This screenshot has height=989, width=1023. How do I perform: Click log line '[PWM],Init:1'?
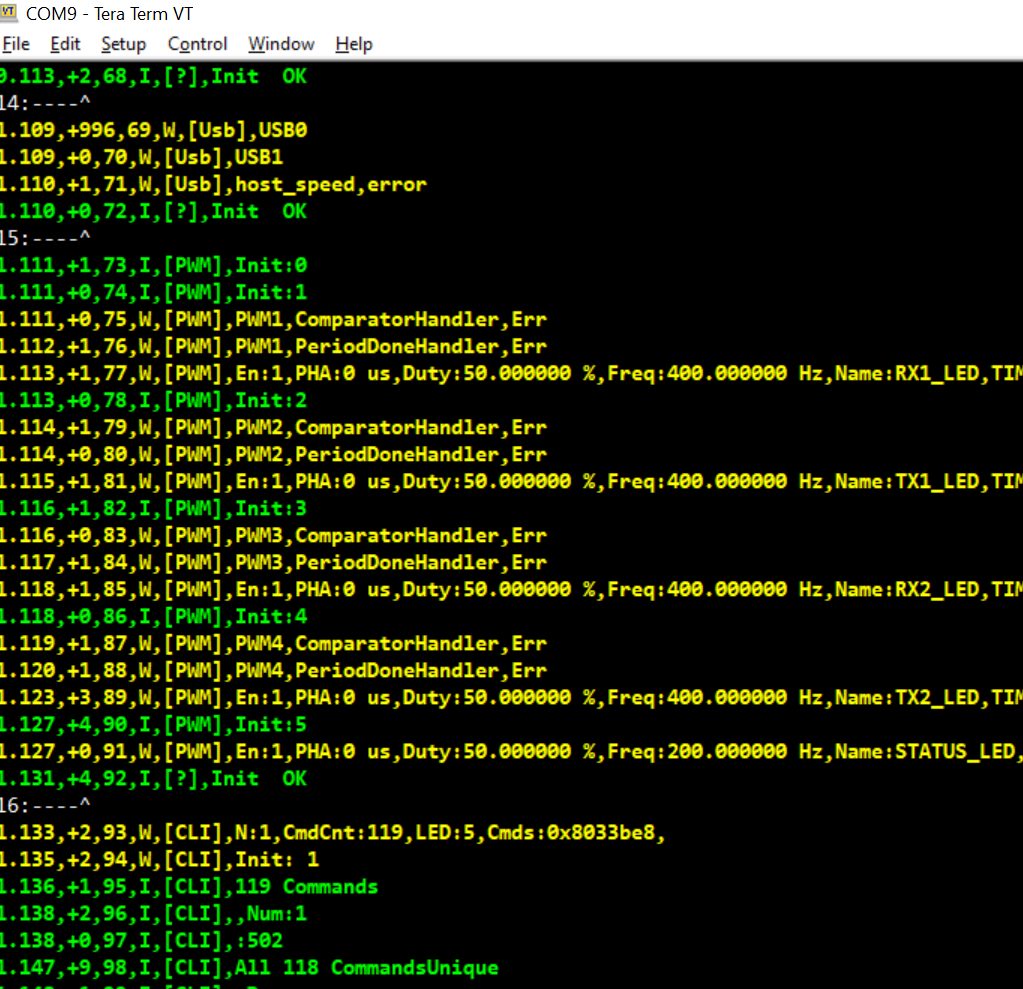[153, 292]
